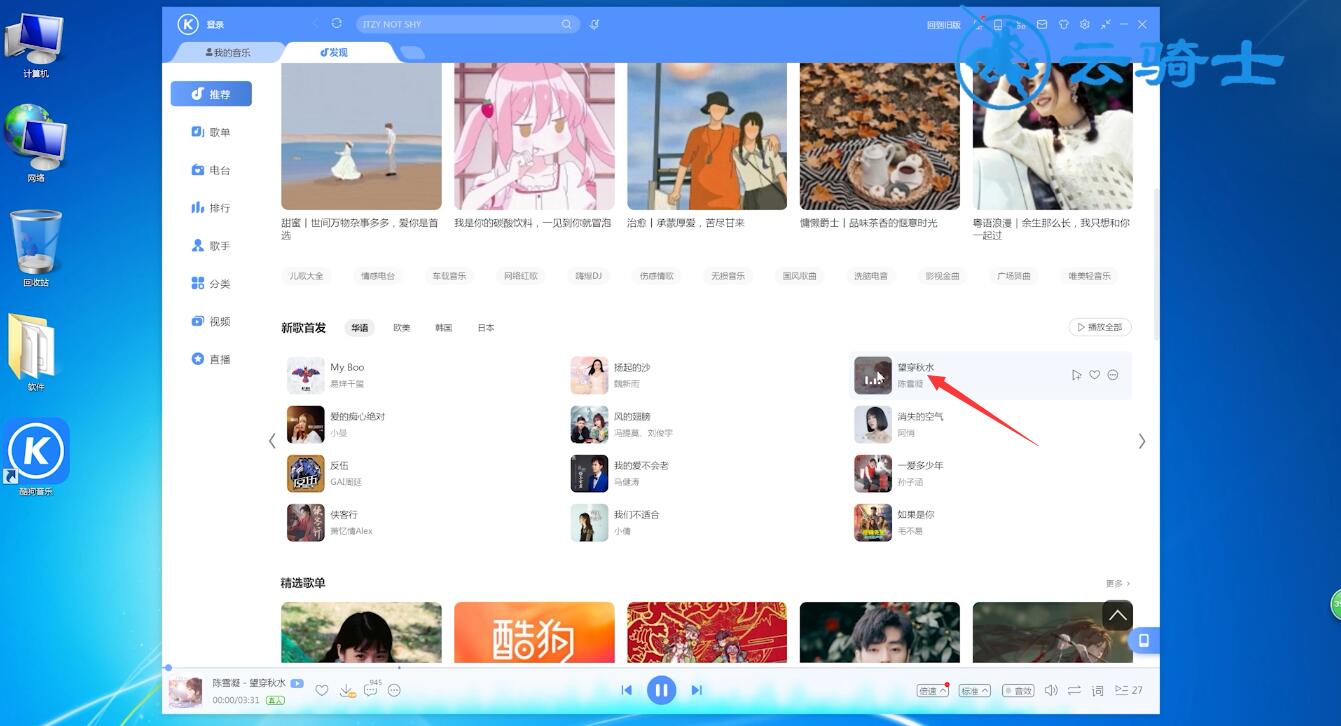
Task: Open the 排行 rankings section
Action: click(211, 208)
